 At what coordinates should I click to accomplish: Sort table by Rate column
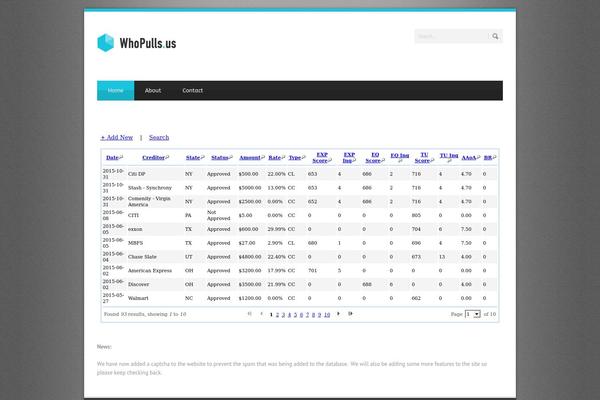(x=274, y=158)
